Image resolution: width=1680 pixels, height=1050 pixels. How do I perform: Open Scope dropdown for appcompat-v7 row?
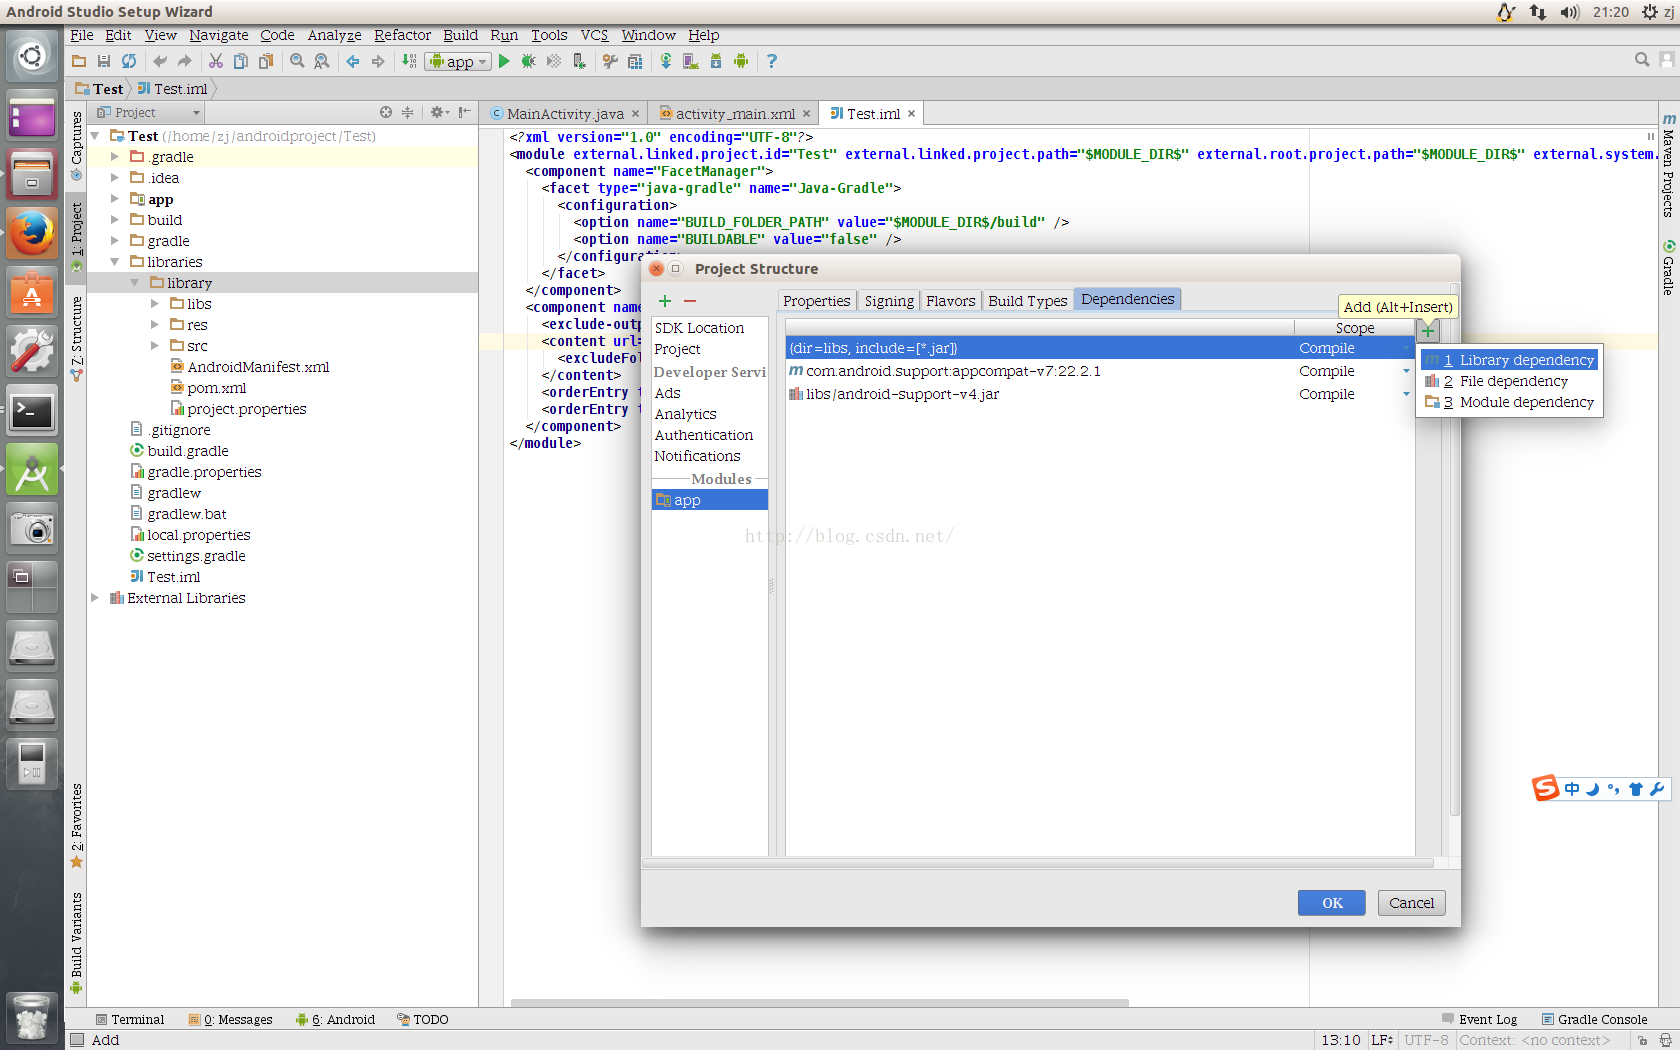pyautogui.click(x=1406, y=371)
